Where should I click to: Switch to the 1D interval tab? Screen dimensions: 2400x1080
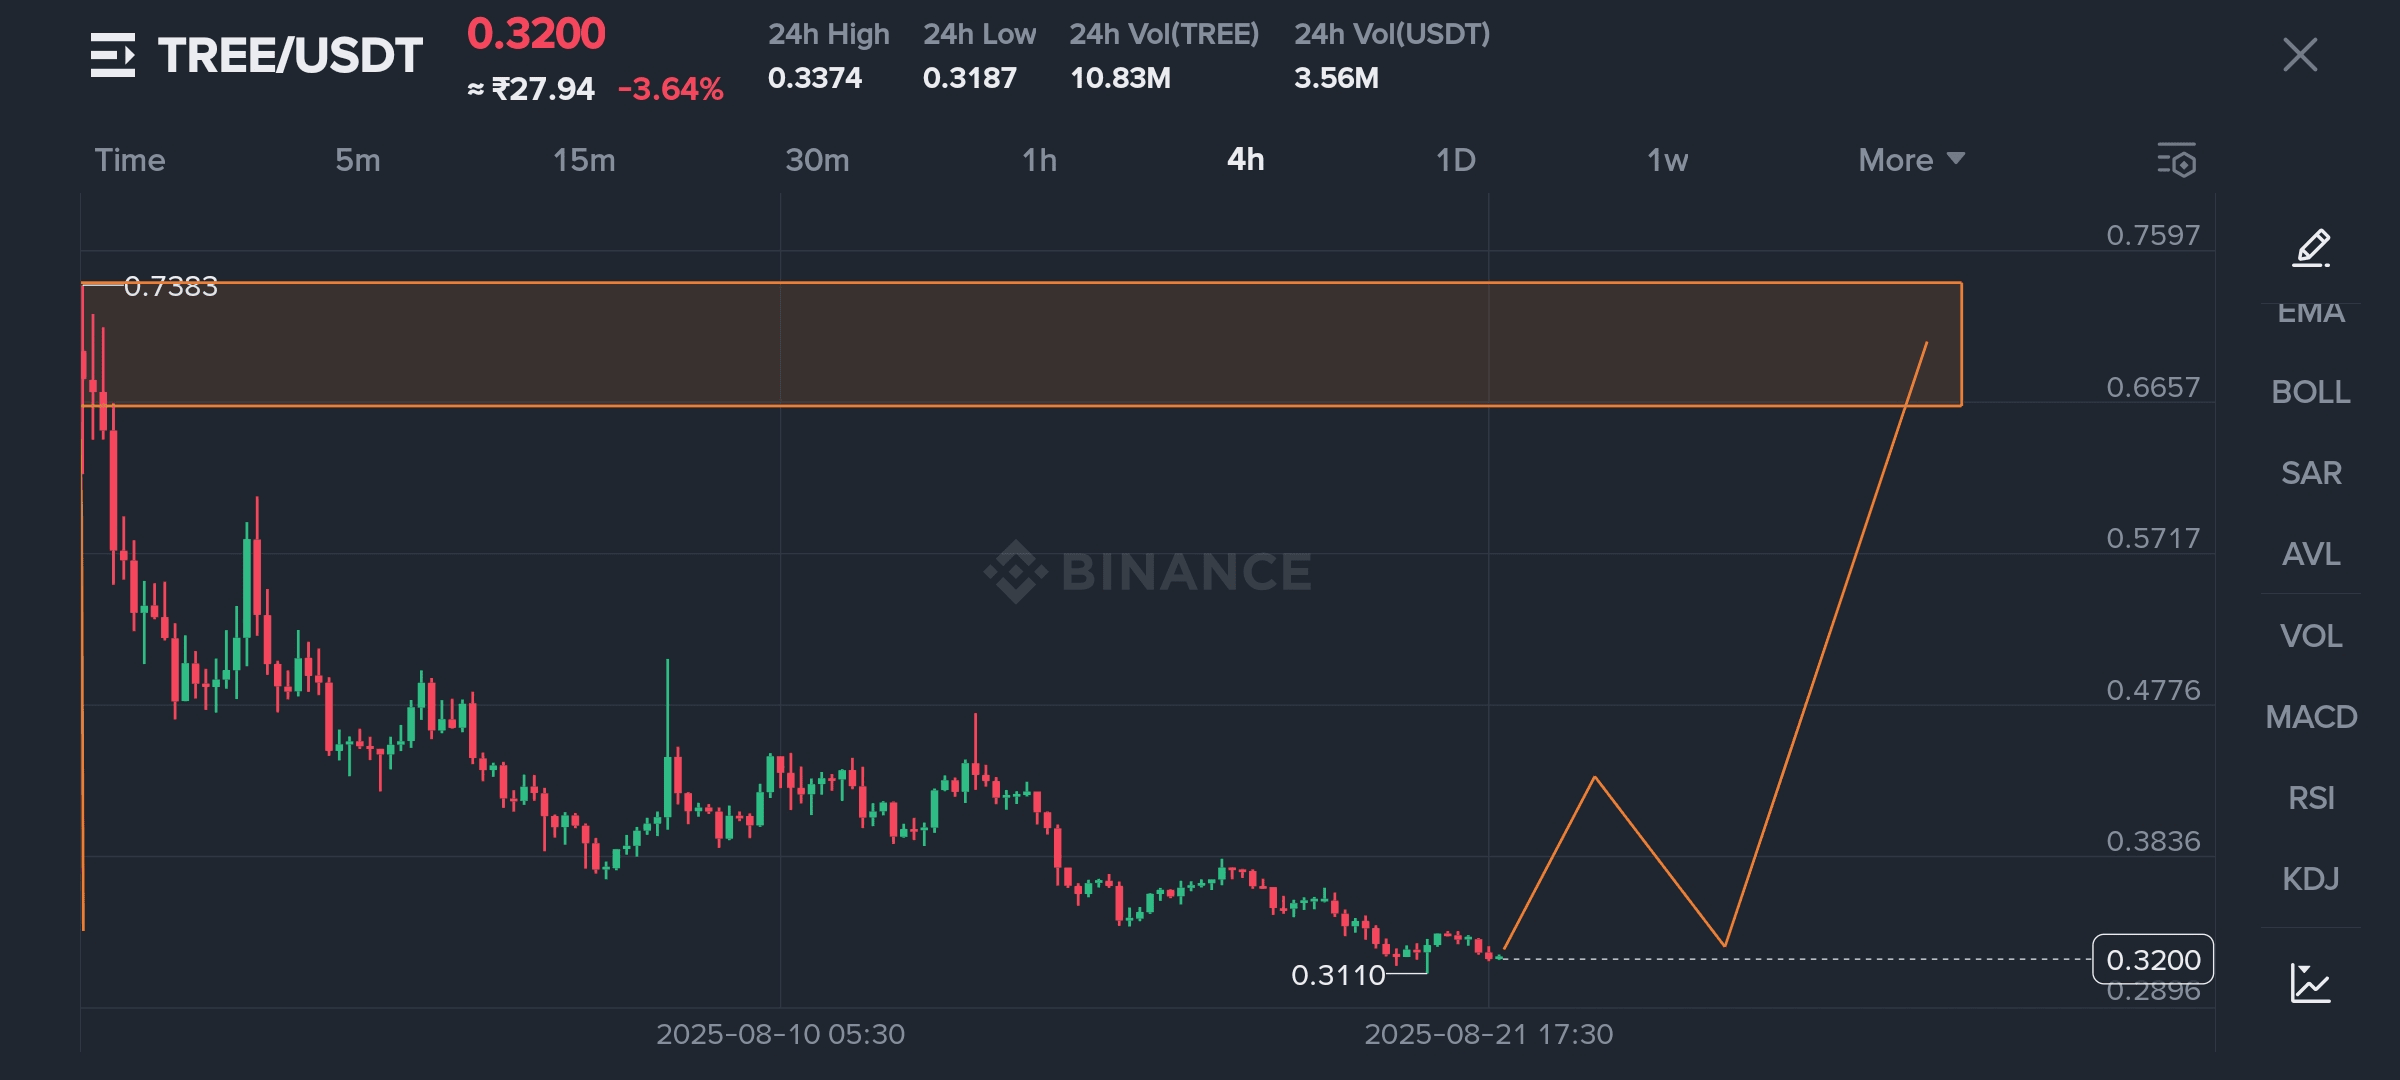(1455, 160)
